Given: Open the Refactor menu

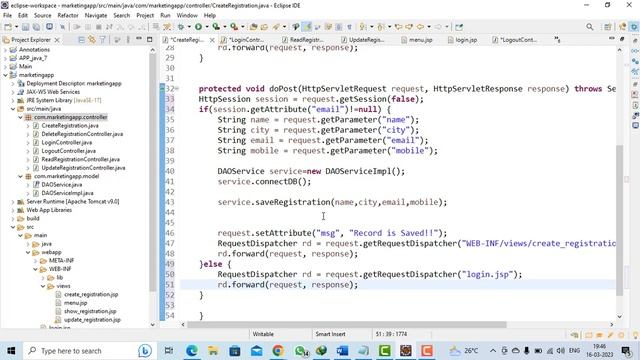Looking at the screenshot, I should (68, 16).
